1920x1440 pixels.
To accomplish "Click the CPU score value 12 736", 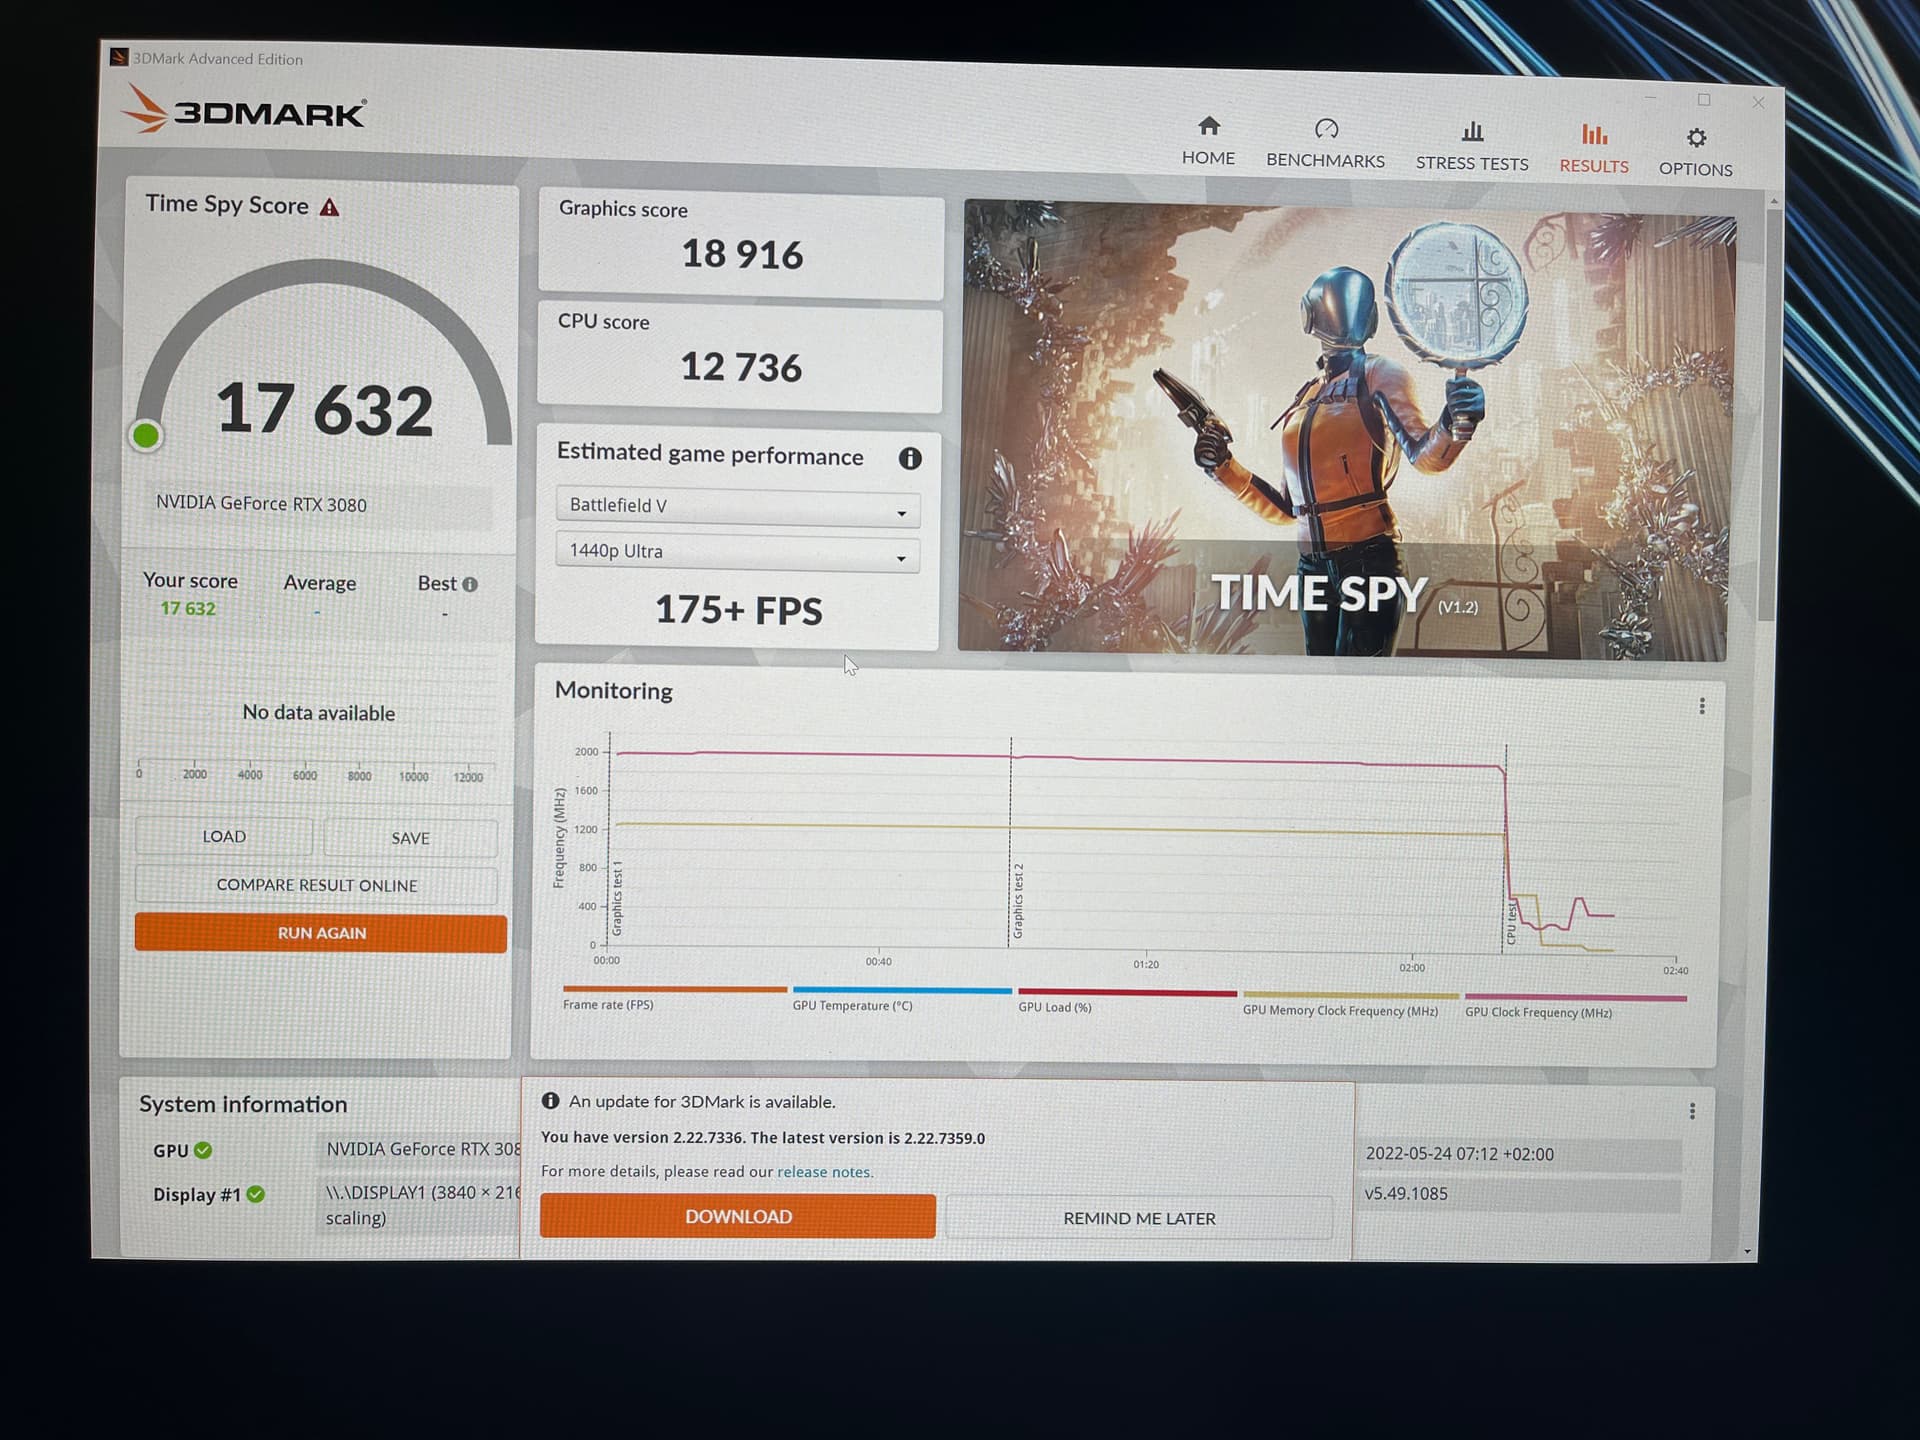I will 741,367.
